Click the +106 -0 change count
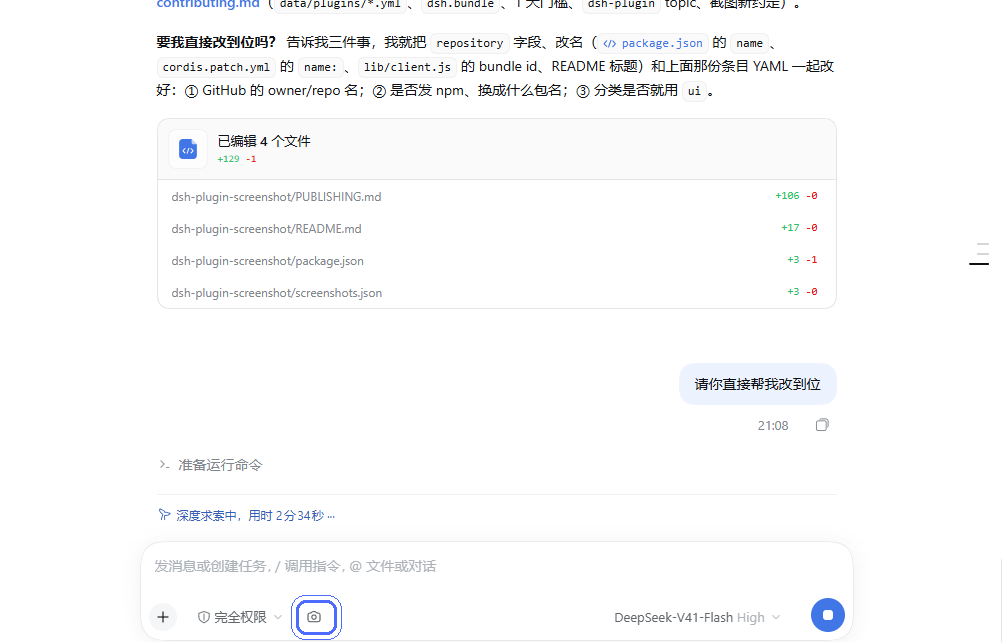Image resolution: width=1002 pixels, height=642 pixels. (796, 196)
